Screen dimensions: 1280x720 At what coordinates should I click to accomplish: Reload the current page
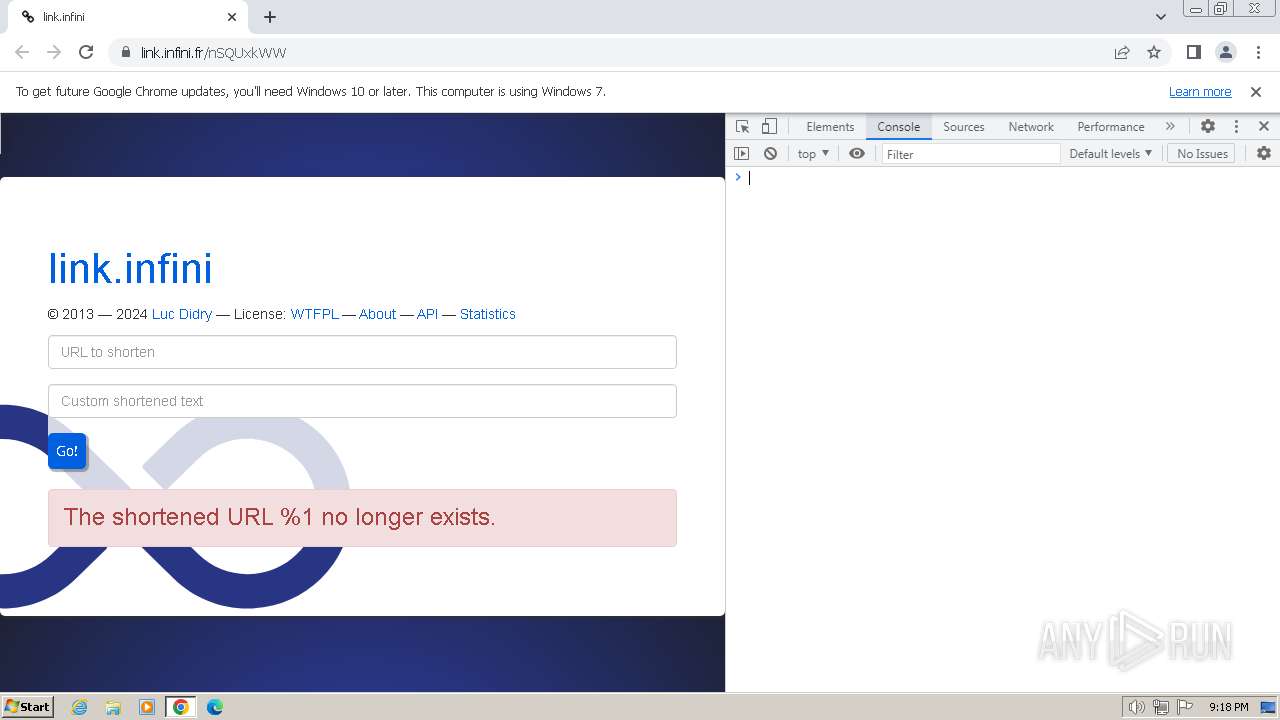[86, 52]
